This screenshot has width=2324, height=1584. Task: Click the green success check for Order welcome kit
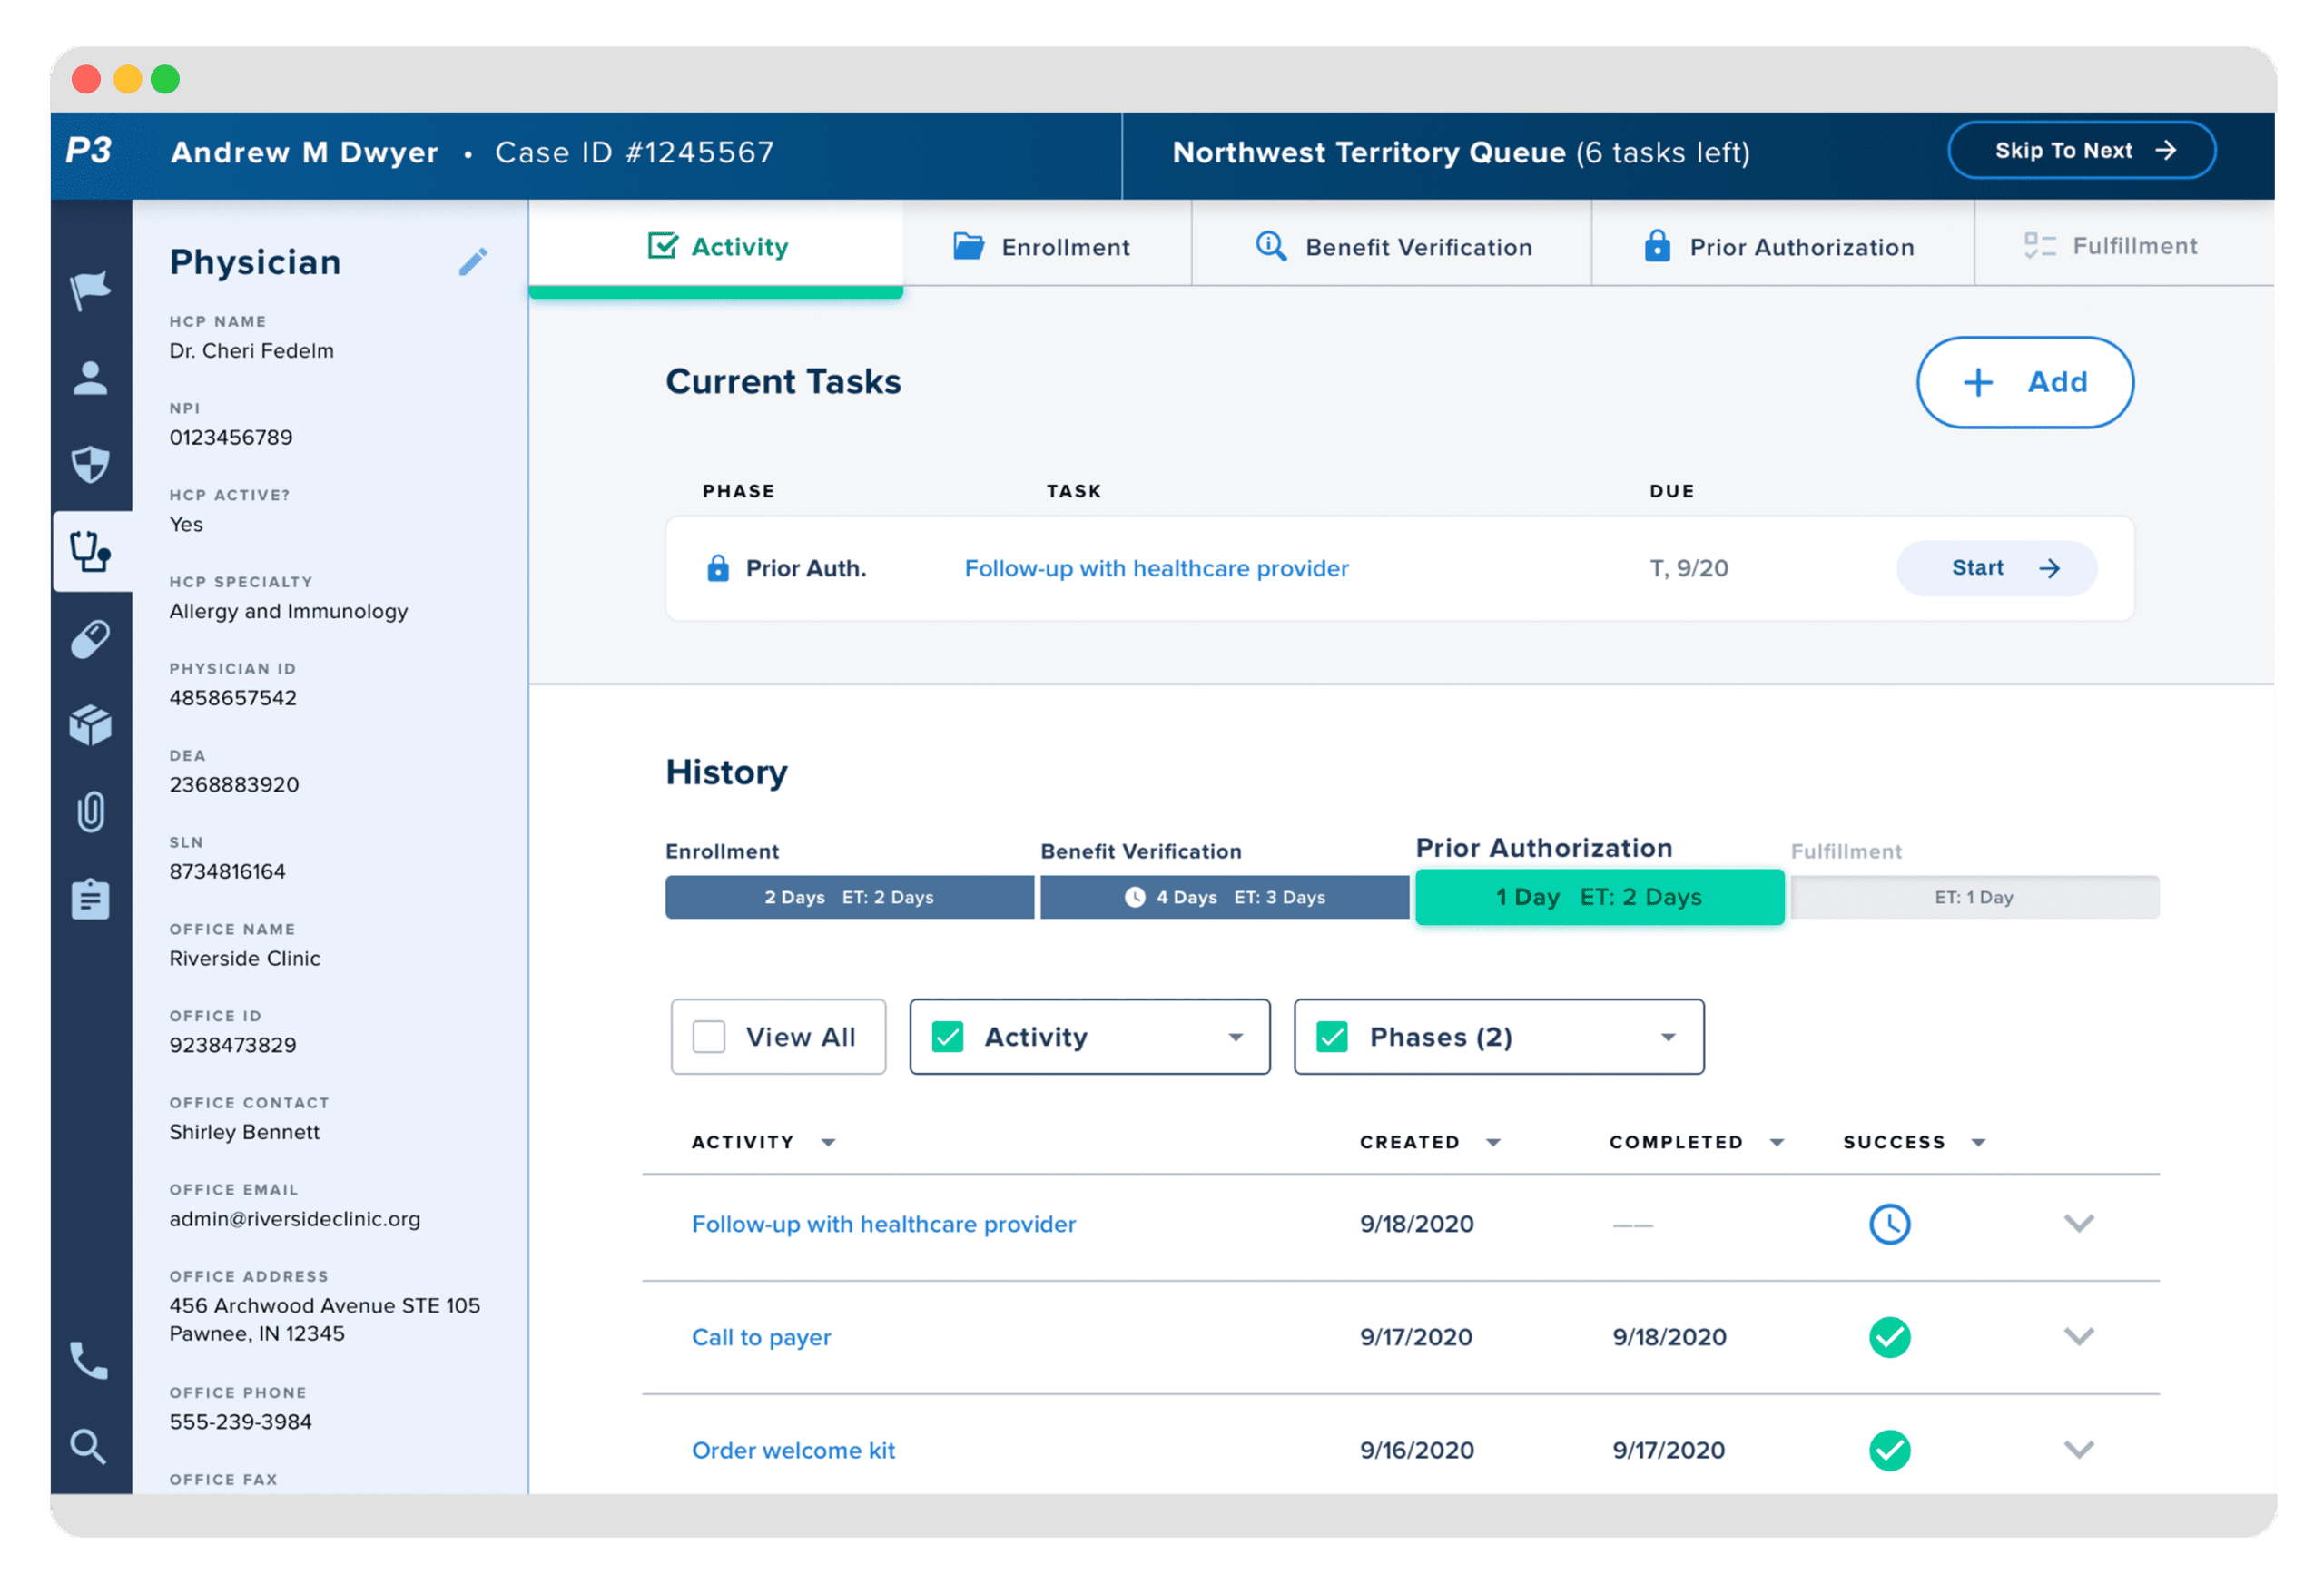point(1890,1450)
